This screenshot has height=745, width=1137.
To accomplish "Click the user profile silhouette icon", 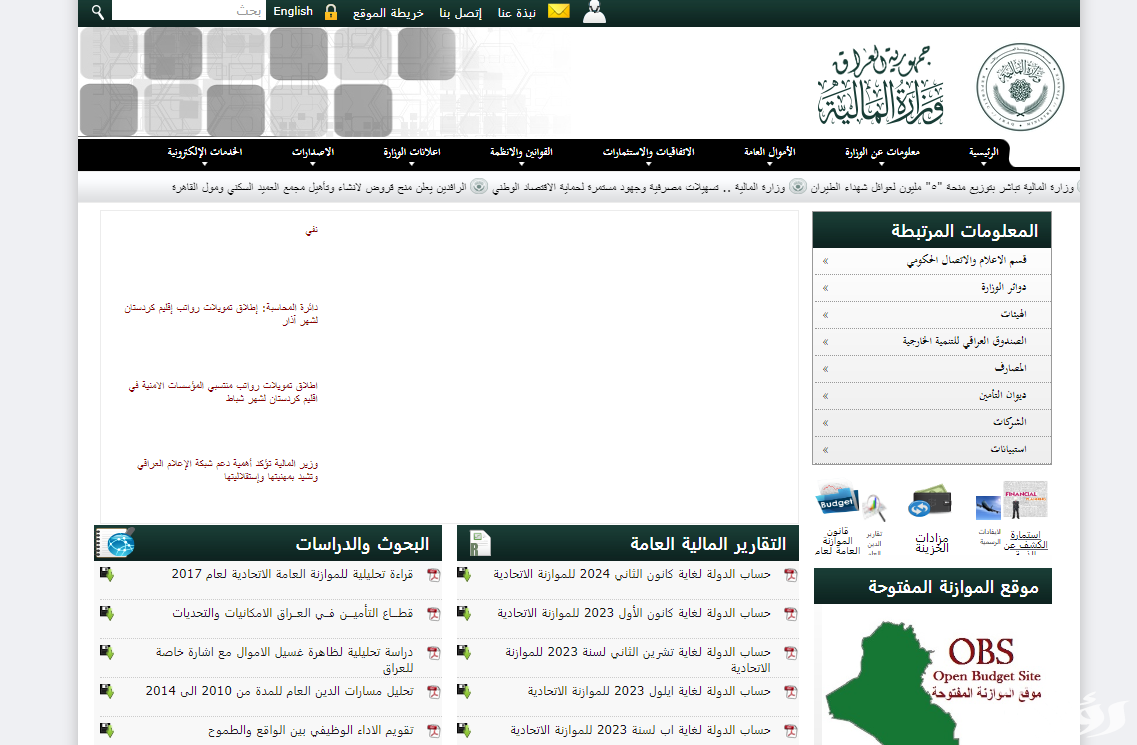I will (594, 12).
